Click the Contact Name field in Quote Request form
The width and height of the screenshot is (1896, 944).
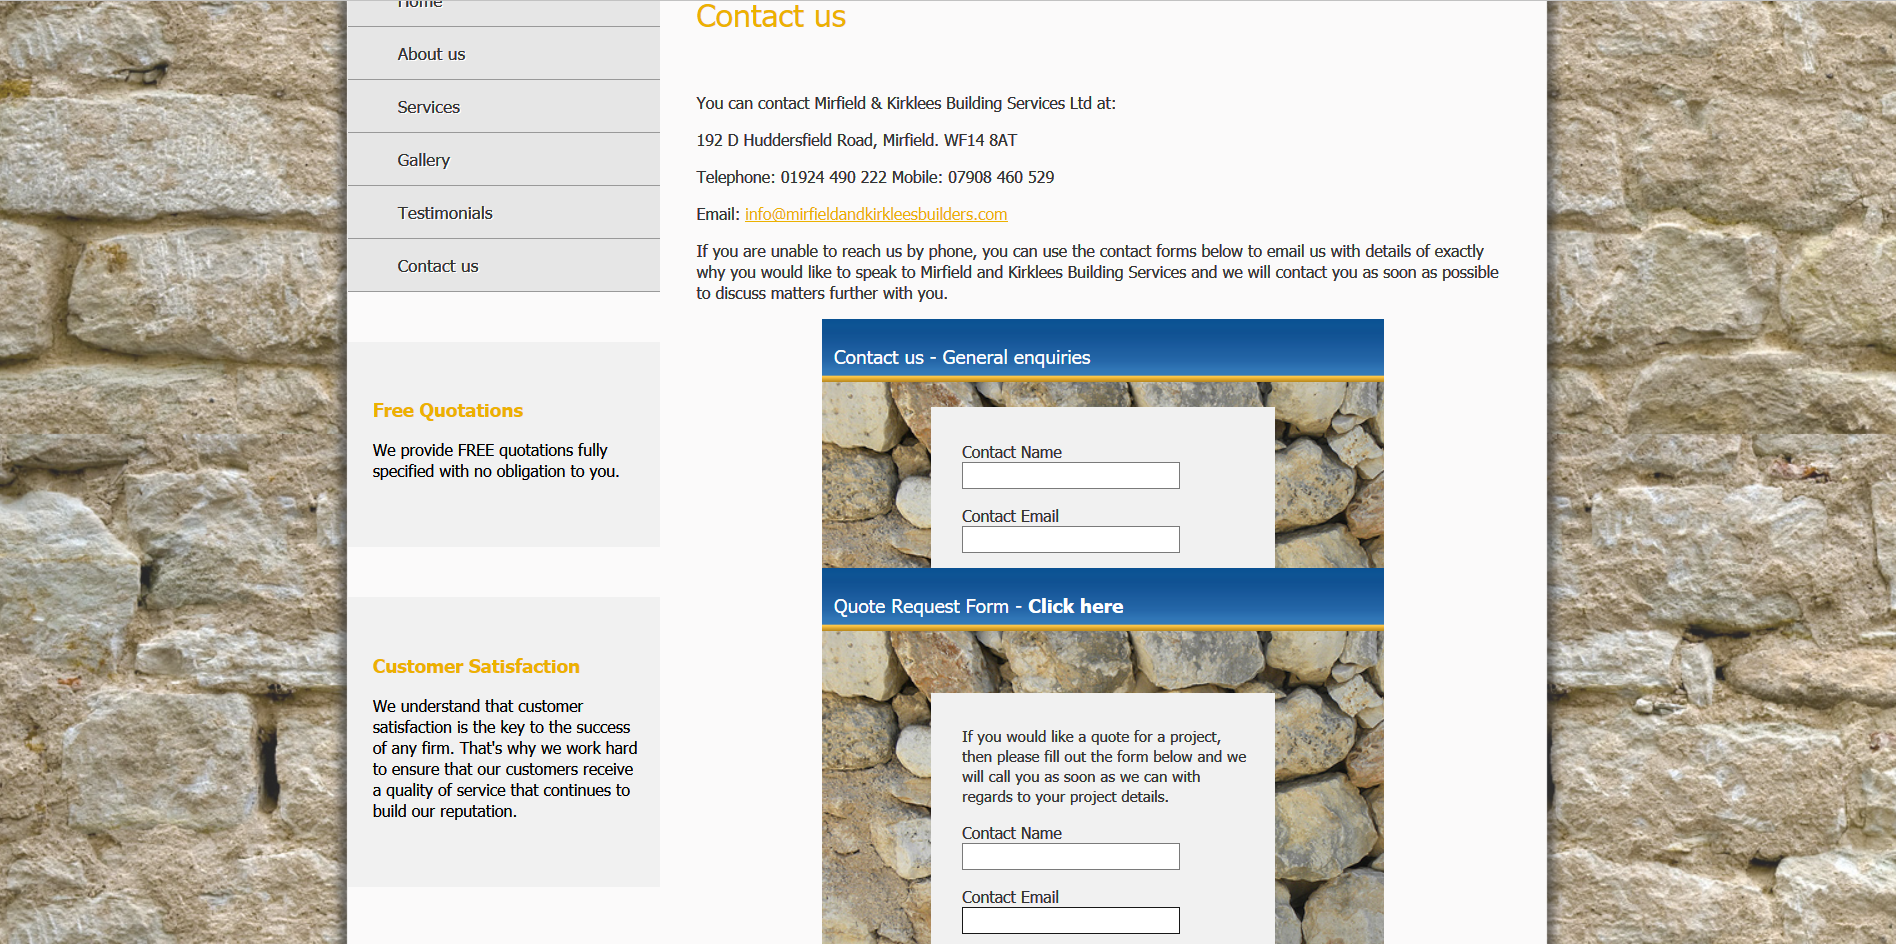coord(1070,857)
